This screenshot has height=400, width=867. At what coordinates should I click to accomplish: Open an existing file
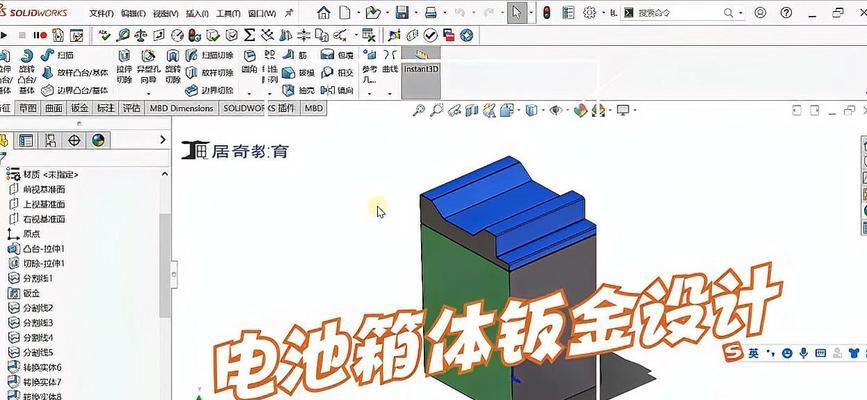373,13
